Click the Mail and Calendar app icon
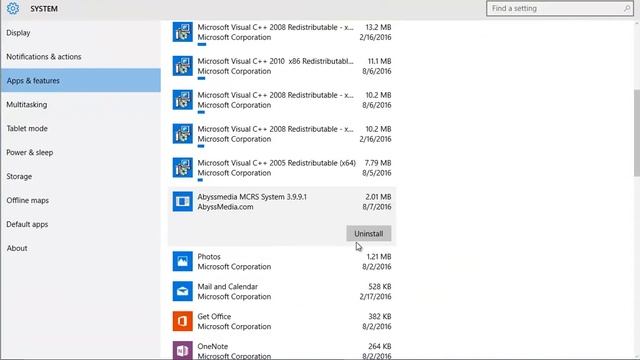The width and height of the screenshot is (640, 360). point(182,291)
